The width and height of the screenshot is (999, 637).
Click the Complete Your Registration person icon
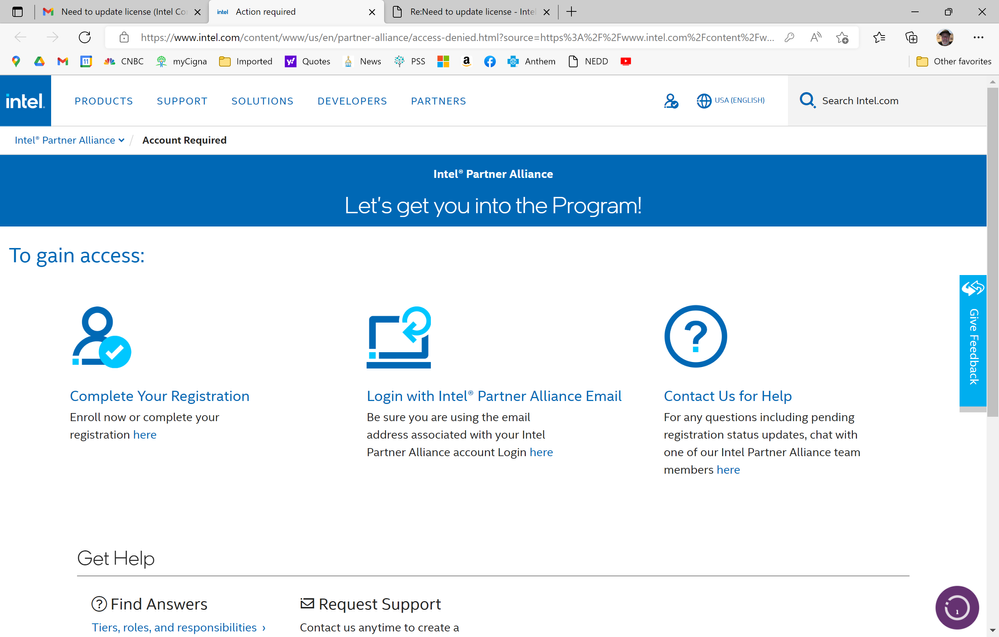tap(101, 337)
